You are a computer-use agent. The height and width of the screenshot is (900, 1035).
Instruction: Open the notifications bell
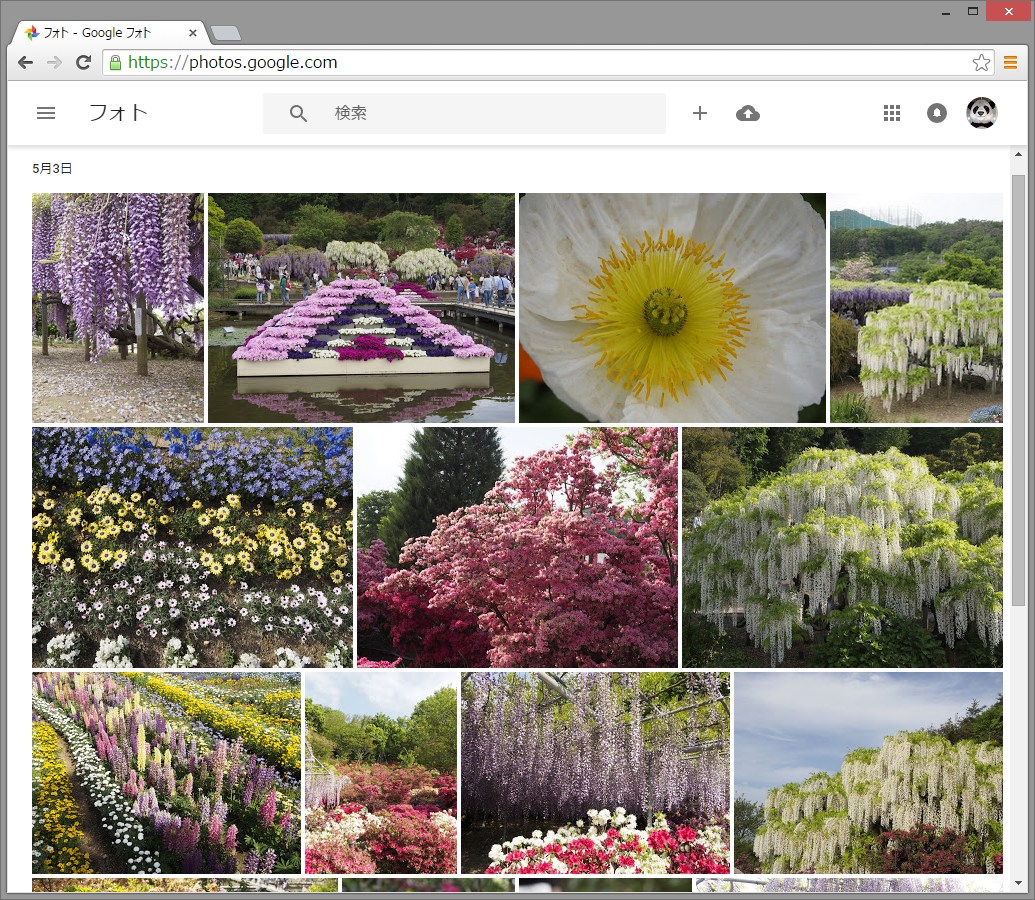click(x=937, y=113)
